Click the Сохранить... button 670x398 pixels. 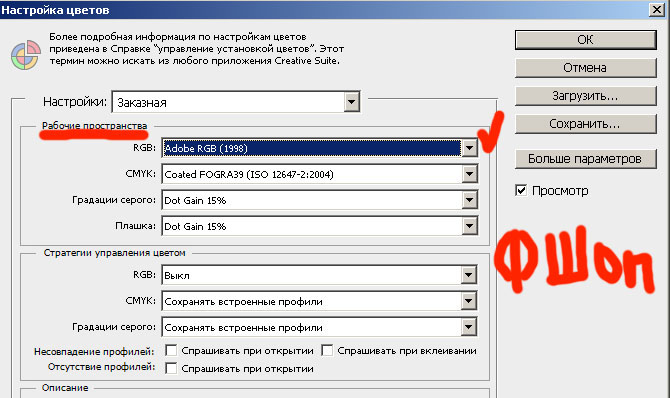click(585, 124)
